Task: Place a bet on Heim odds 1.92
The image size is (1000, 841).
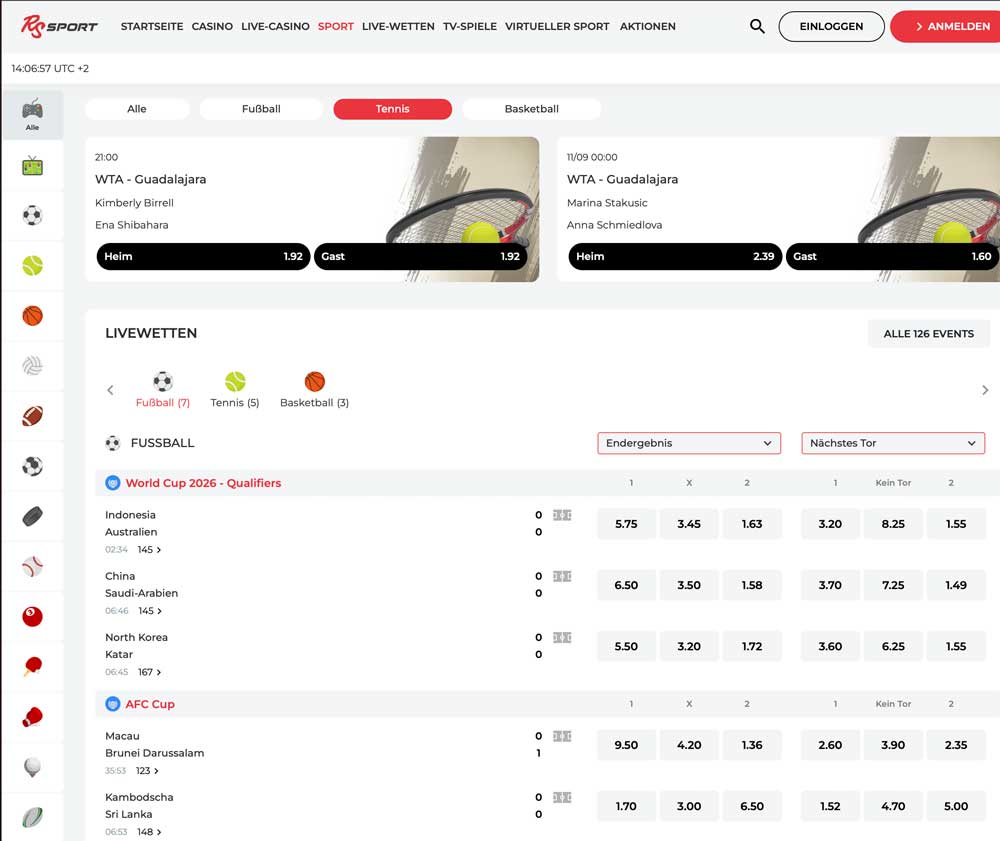Action: pos(202,257)
